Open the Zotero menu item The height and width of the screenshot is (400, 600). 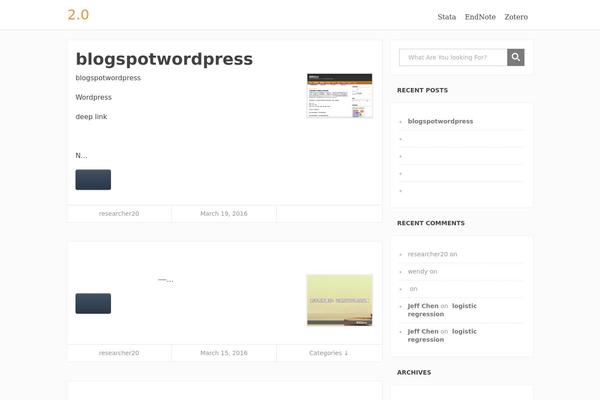(516, 17)
